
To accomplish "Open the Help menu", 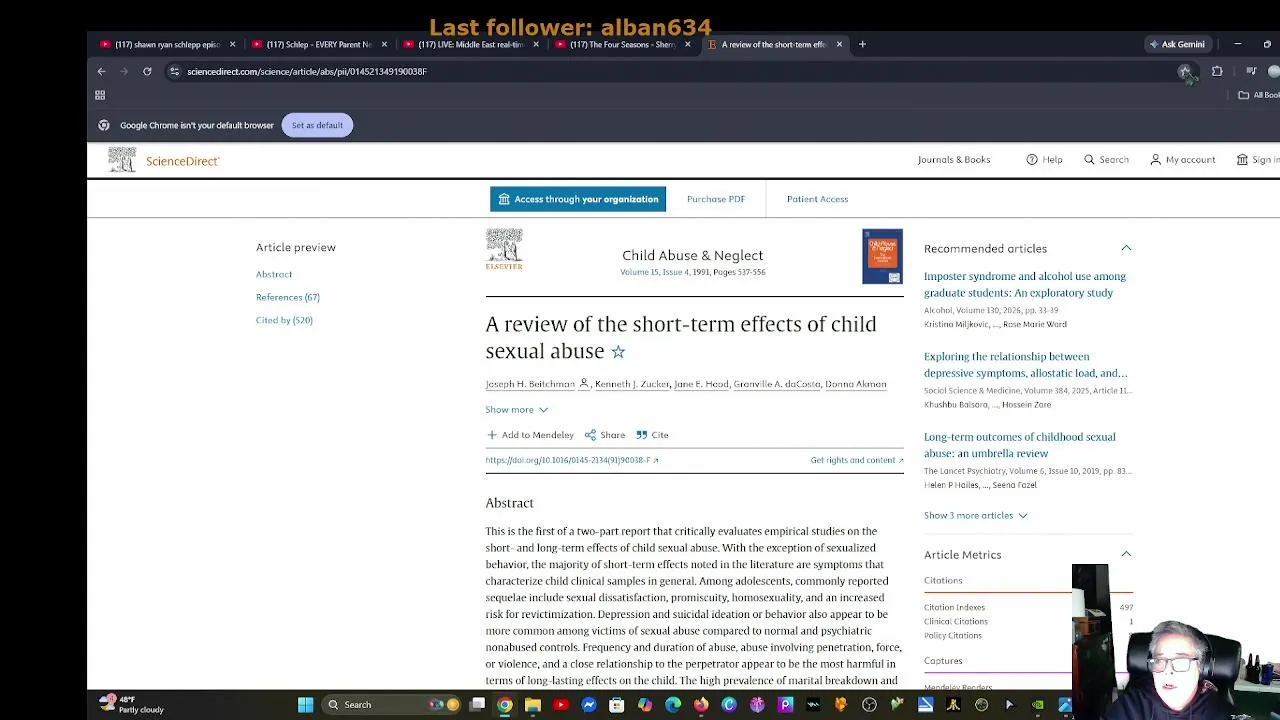I will (x=1045, y=160).
